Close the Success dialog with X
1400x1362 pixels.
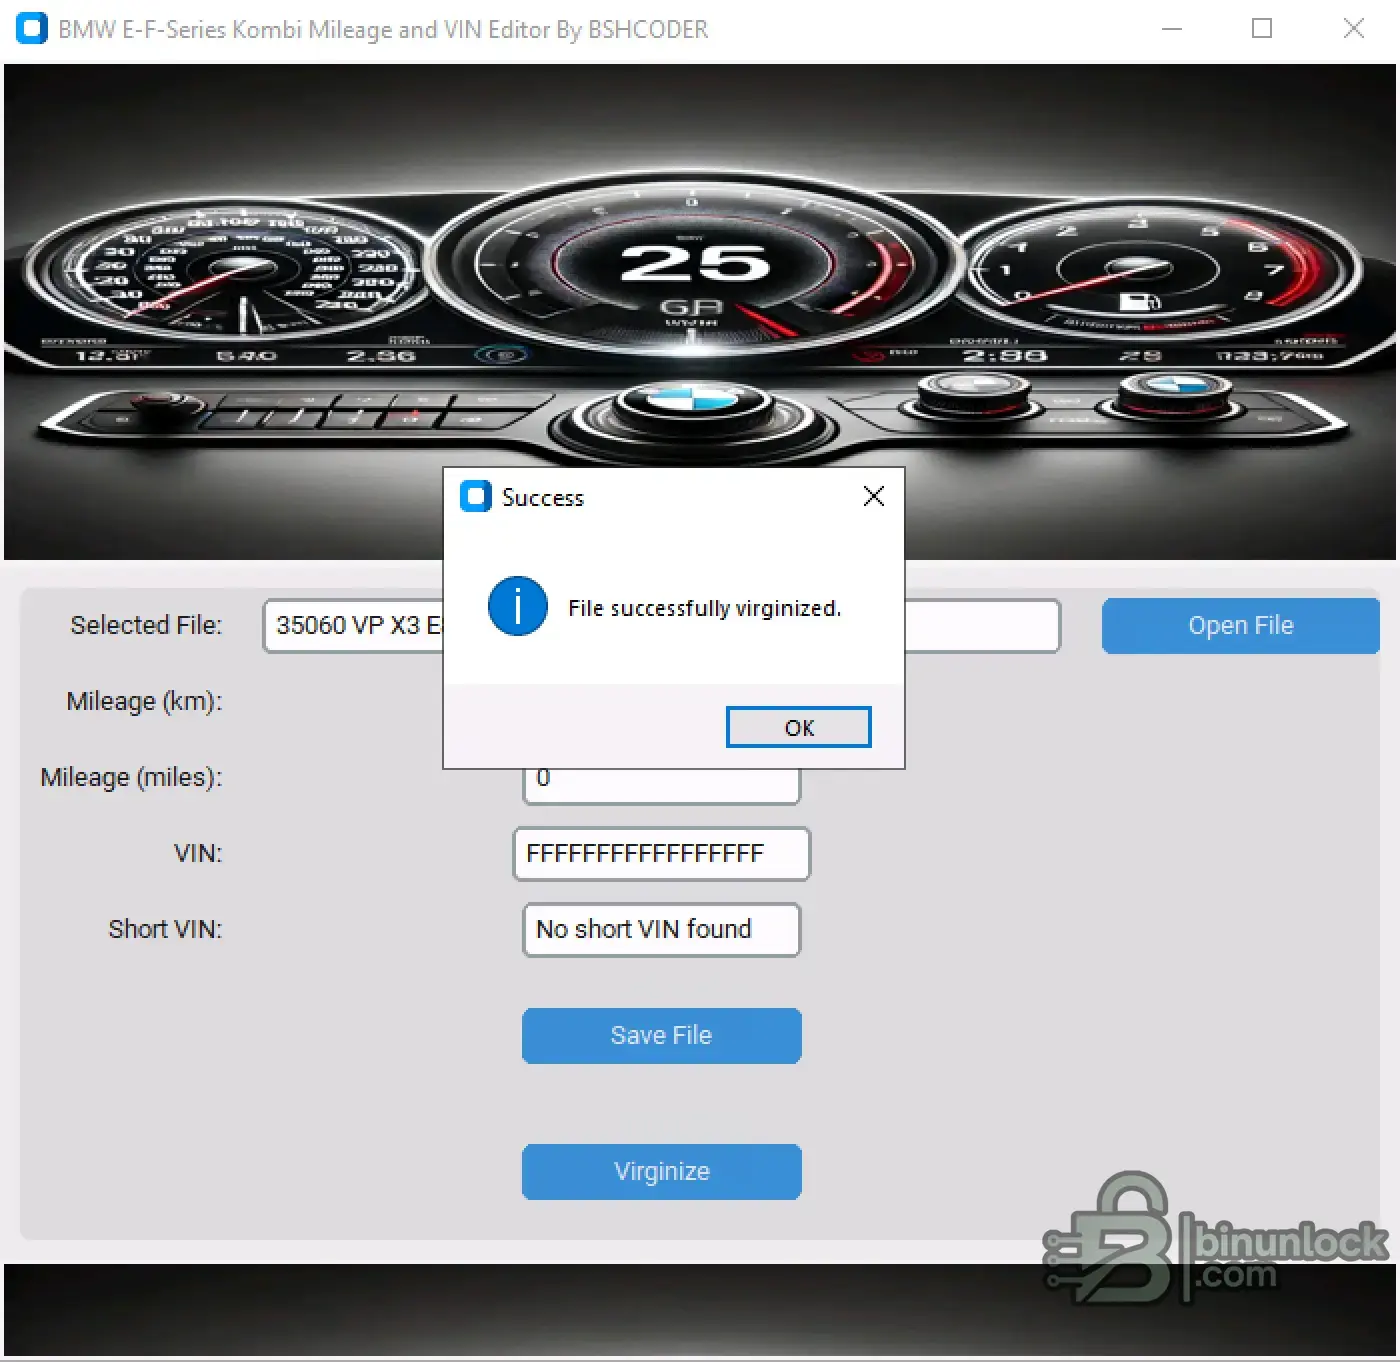pos(873,496)
